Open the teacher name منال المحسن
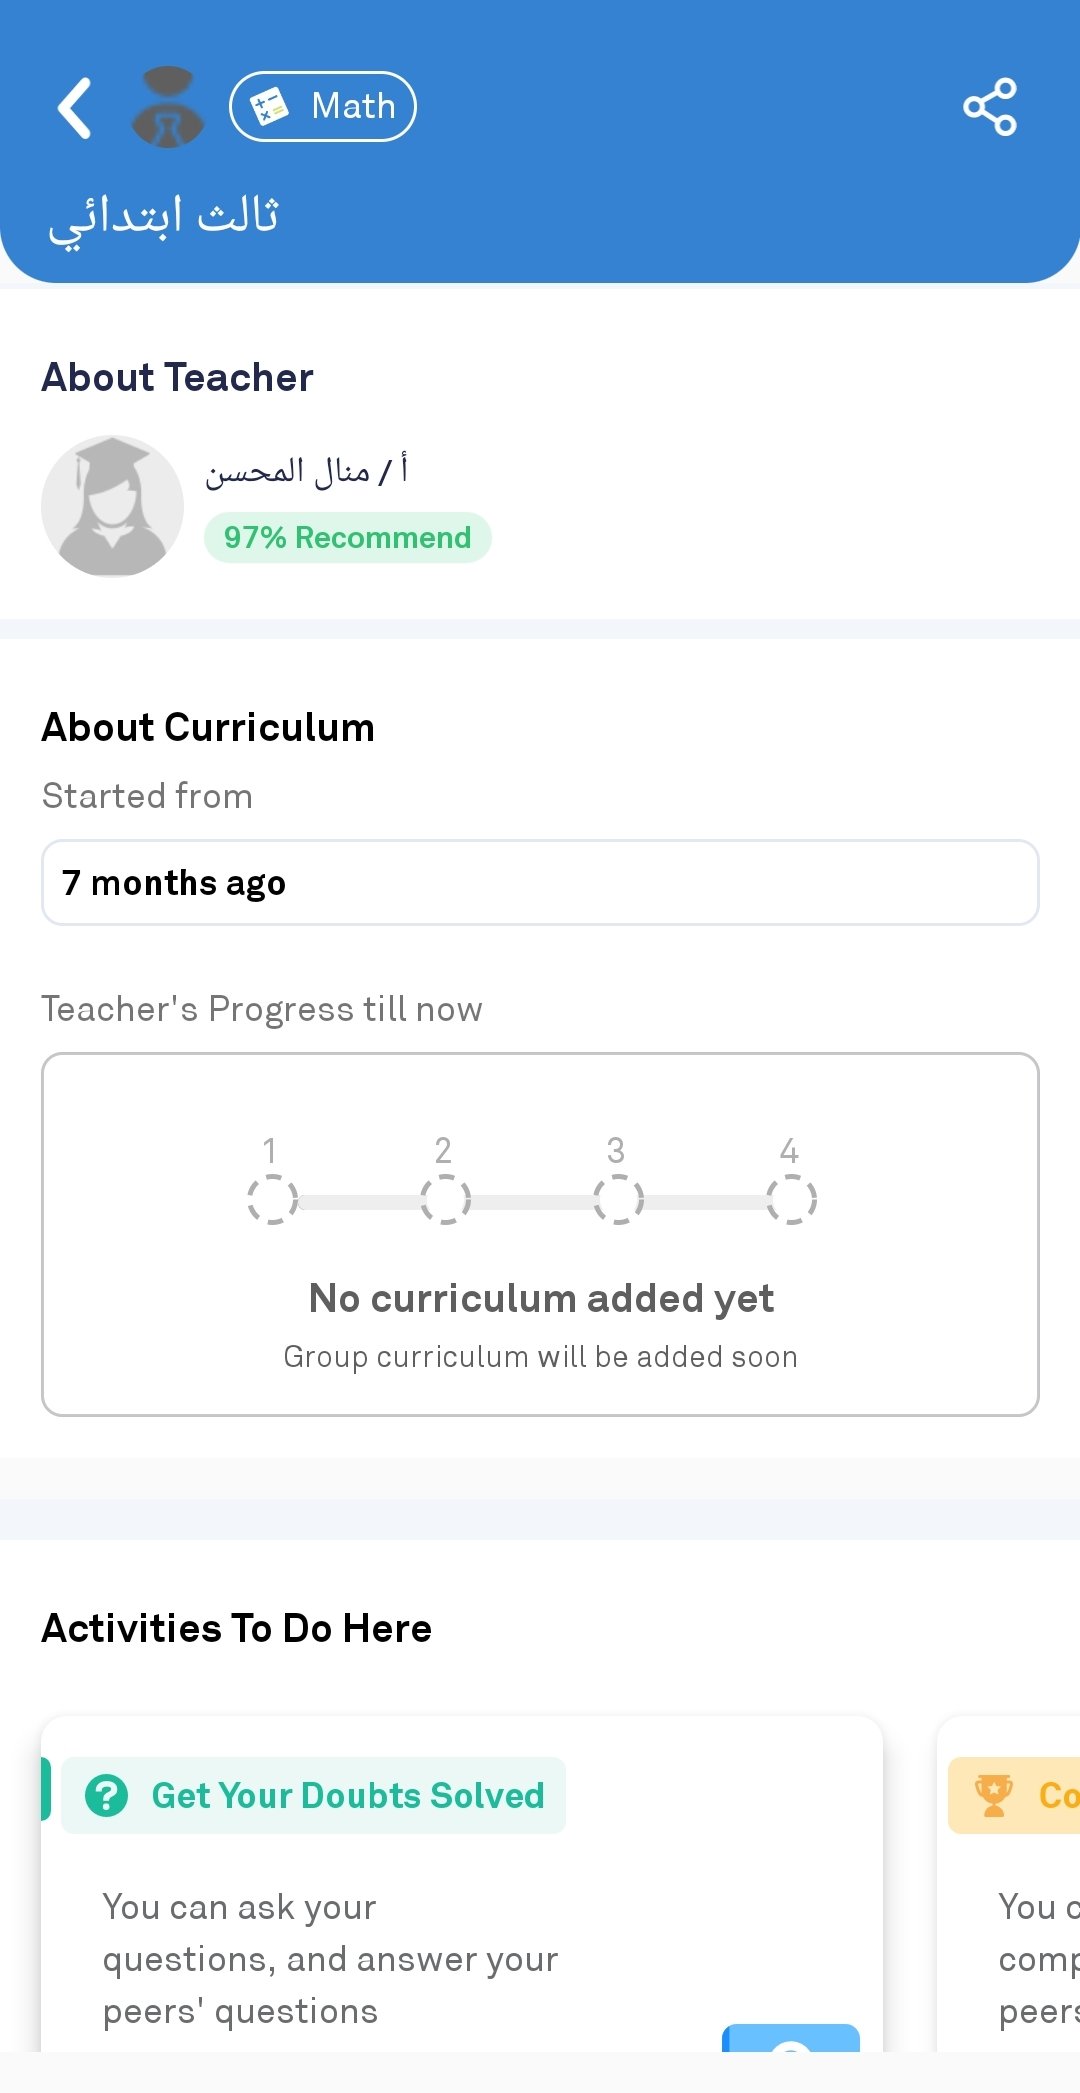The width and height of the screenshot is (1080, 2093). coord(306,470)
